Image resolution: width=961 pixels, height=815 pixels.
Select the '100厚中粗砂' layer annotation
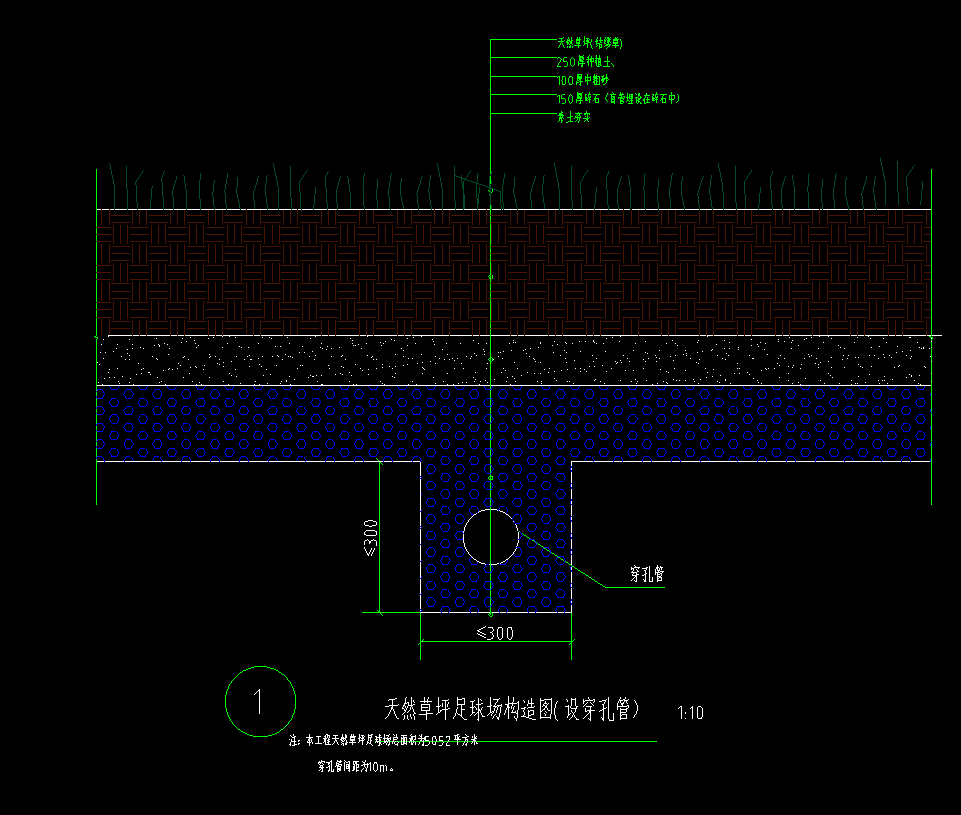click(x=583, y=80)
